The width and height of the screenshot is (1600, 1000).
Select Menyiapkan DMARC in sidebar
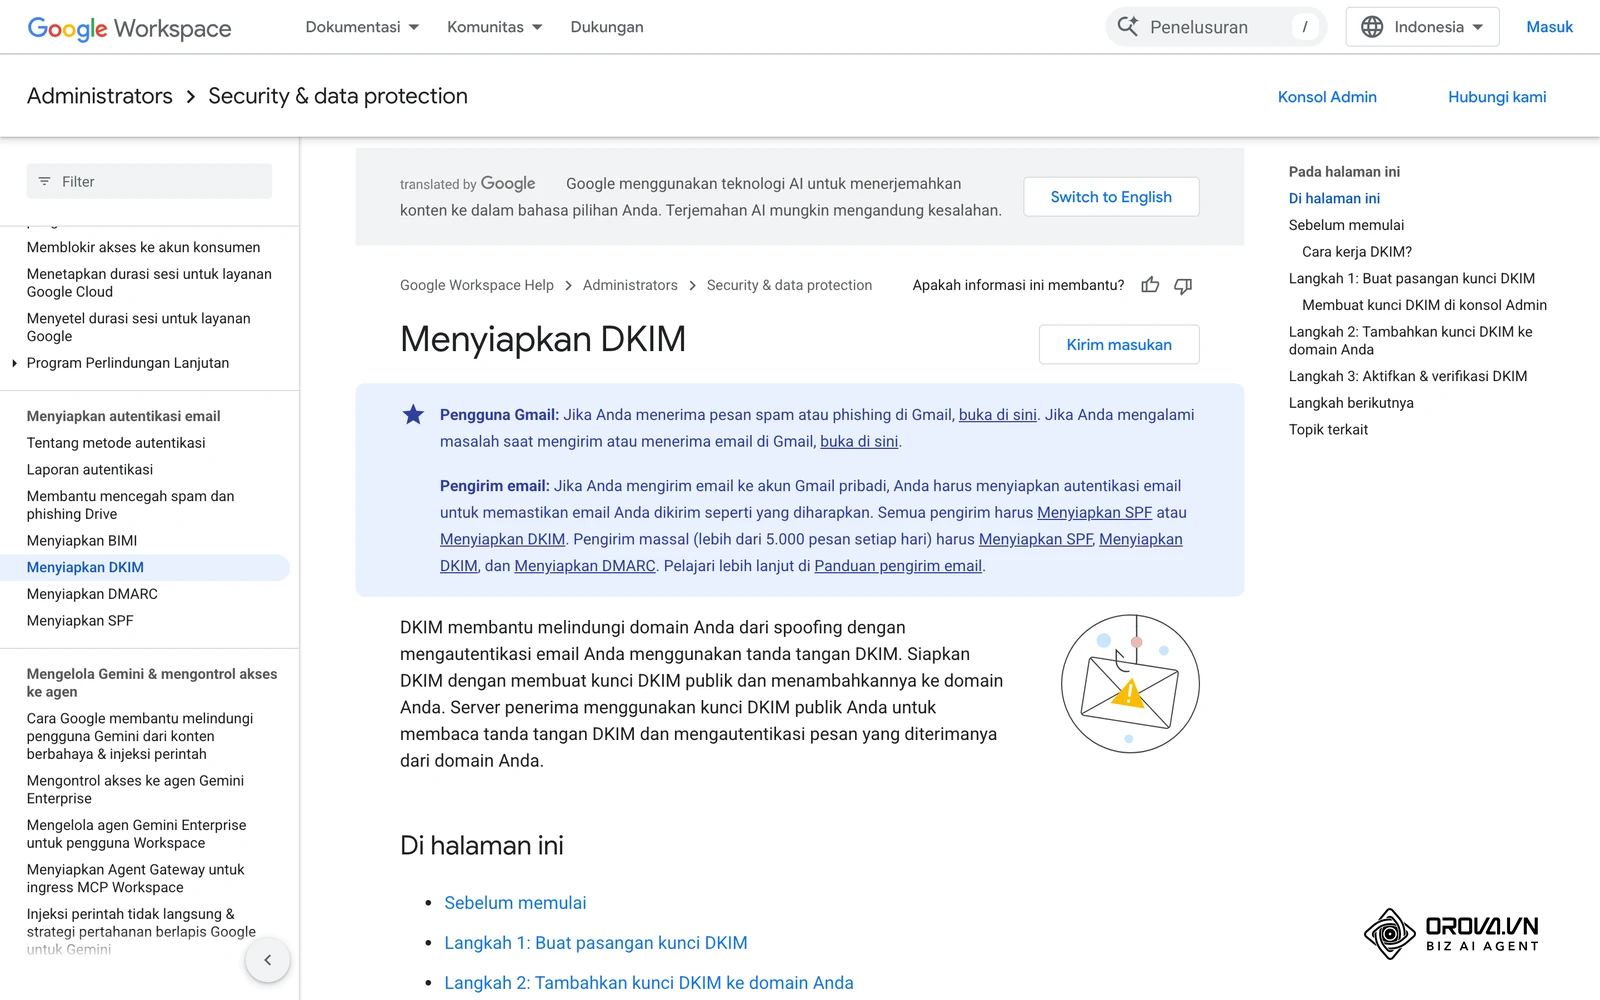(92, 594)
